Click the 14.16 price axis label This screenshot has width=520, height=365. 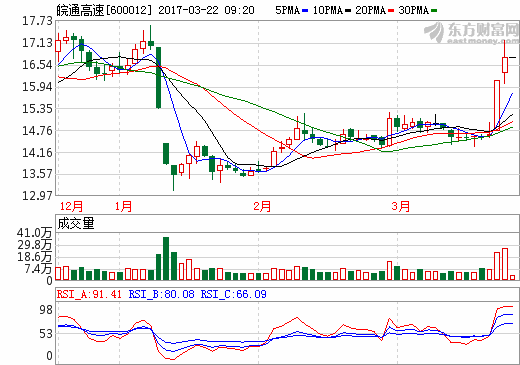point(37,153)
